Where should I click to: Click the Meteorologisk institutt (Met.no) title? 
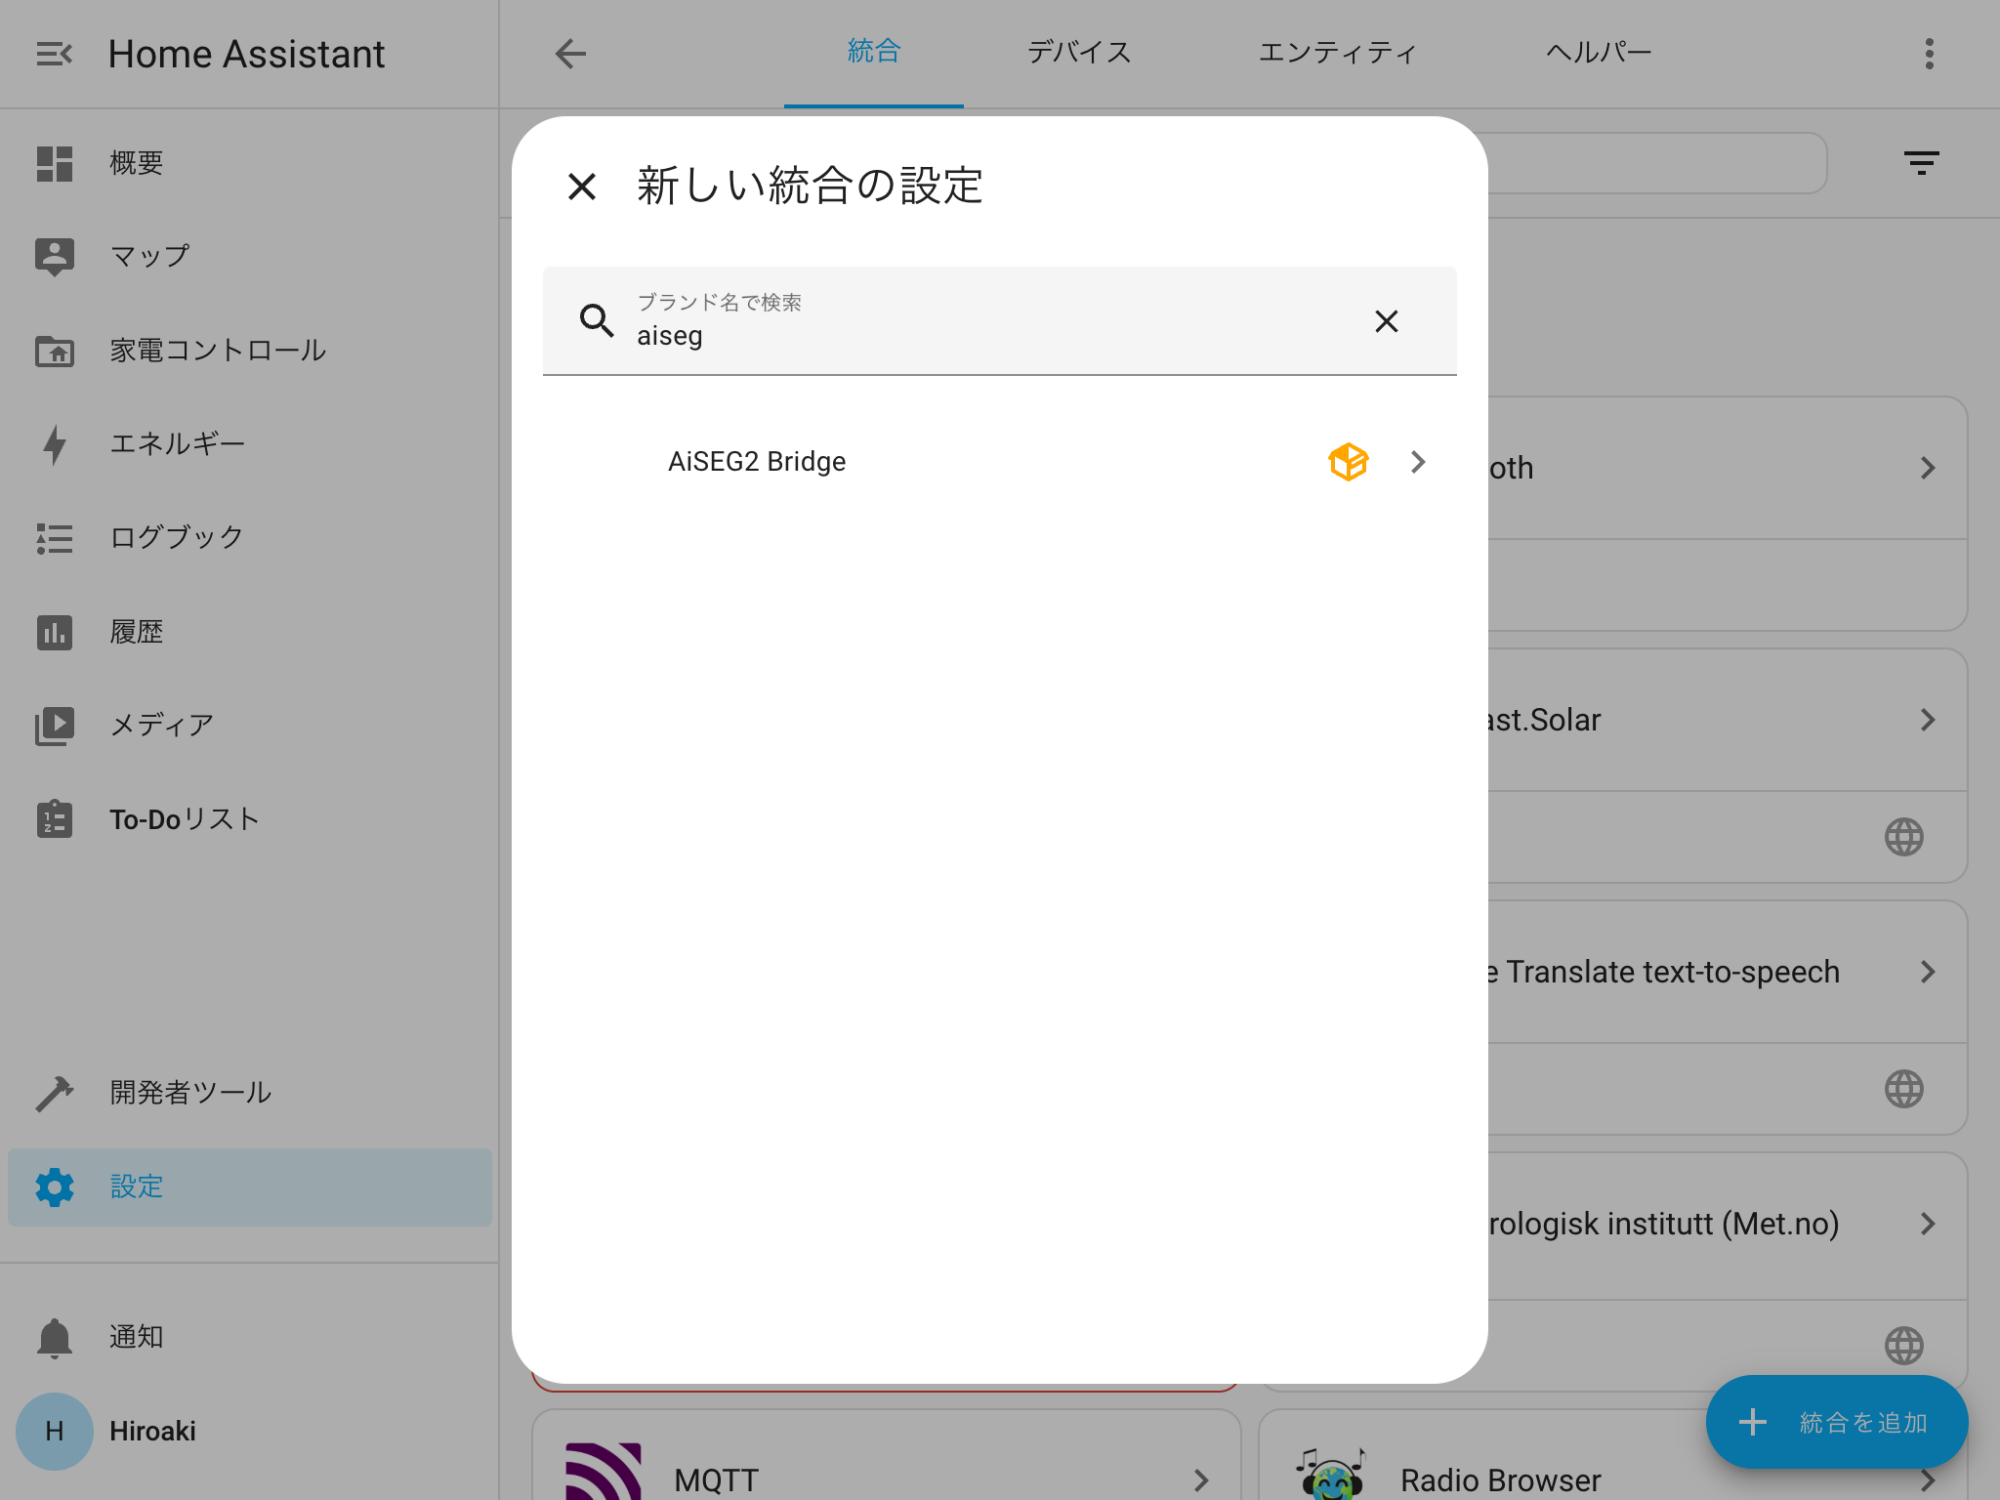point(1664,1224)
